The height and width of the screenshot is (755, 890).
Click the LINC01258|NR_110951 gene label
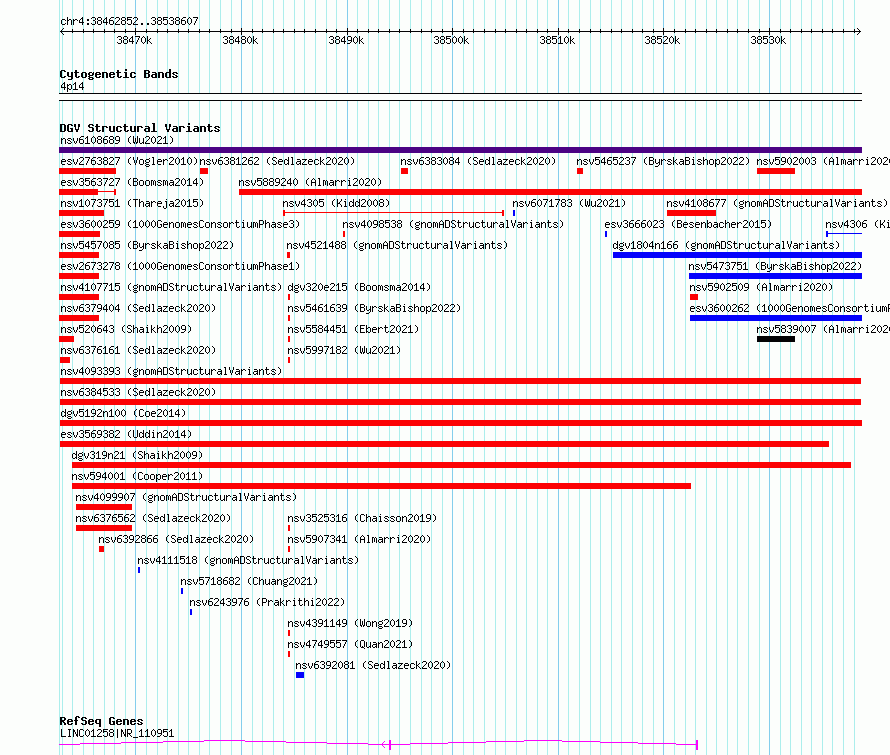(x=117, y=733)
